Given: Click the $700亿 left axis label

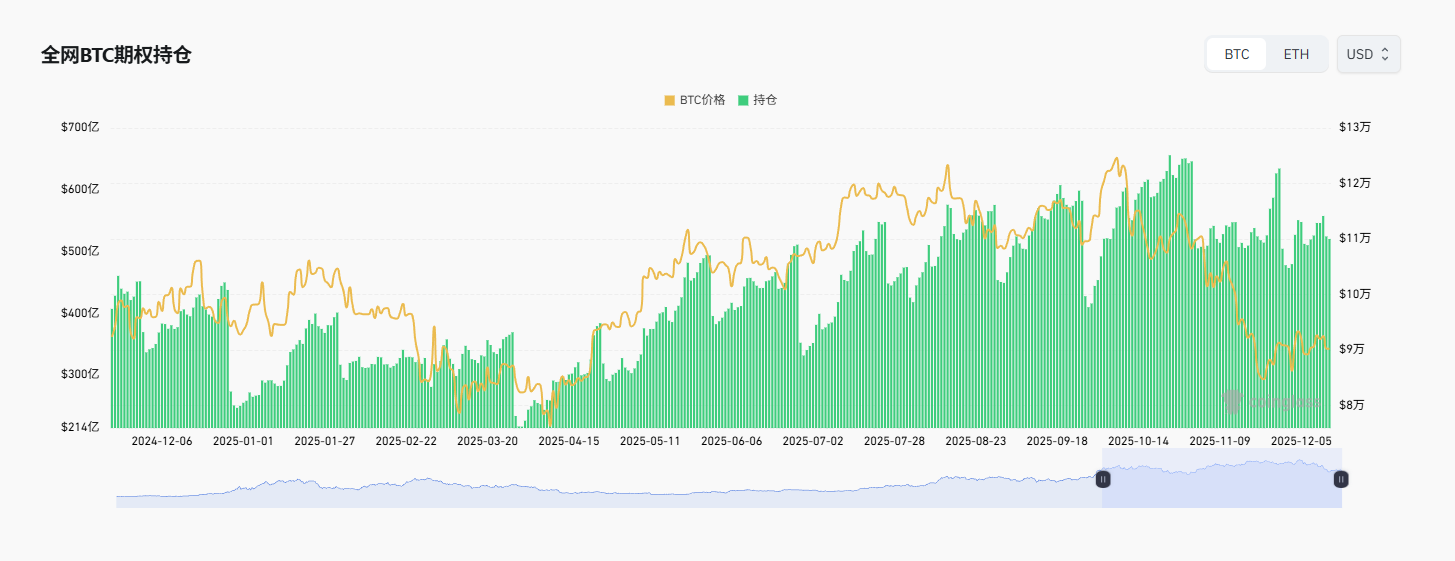Looking at the screenshot, I should pos(80,127).
